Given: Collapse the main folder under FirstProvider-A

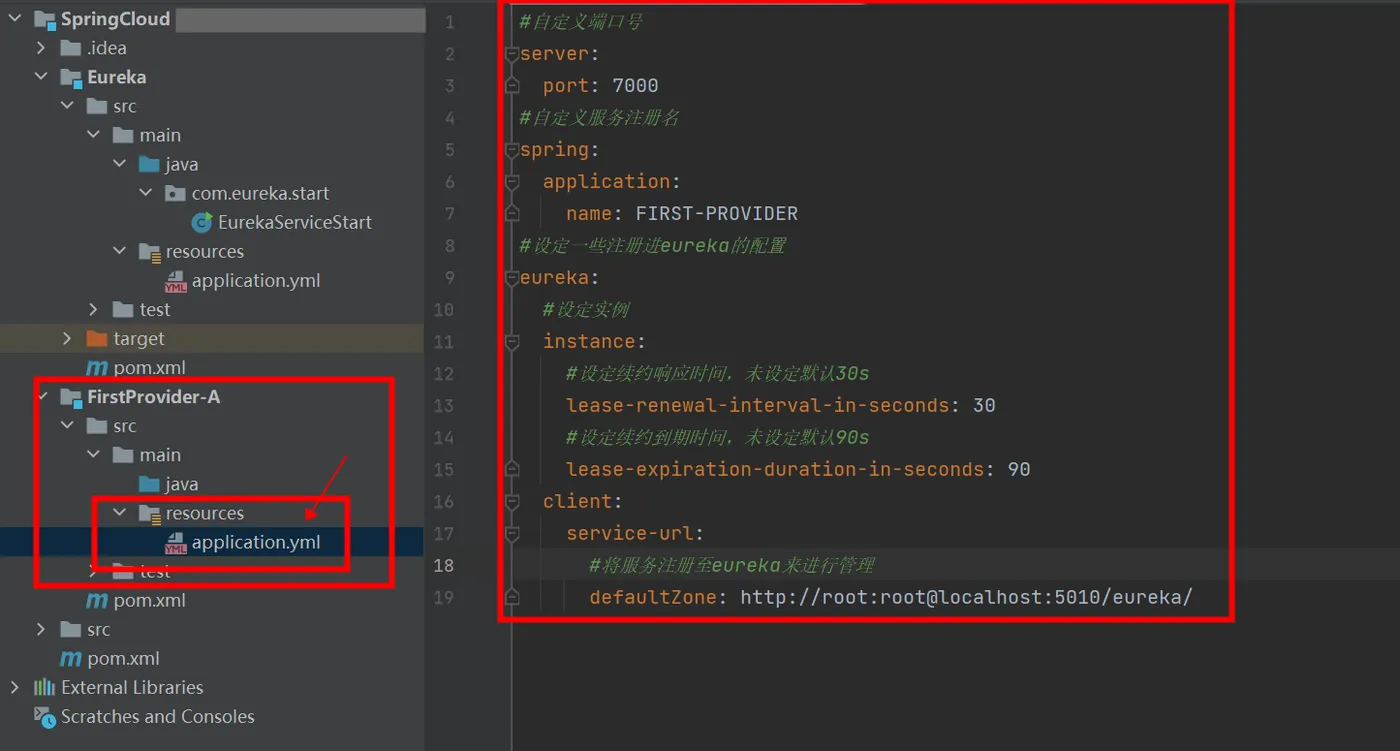Looking at the screenshot, I should (x=93, y=455).
